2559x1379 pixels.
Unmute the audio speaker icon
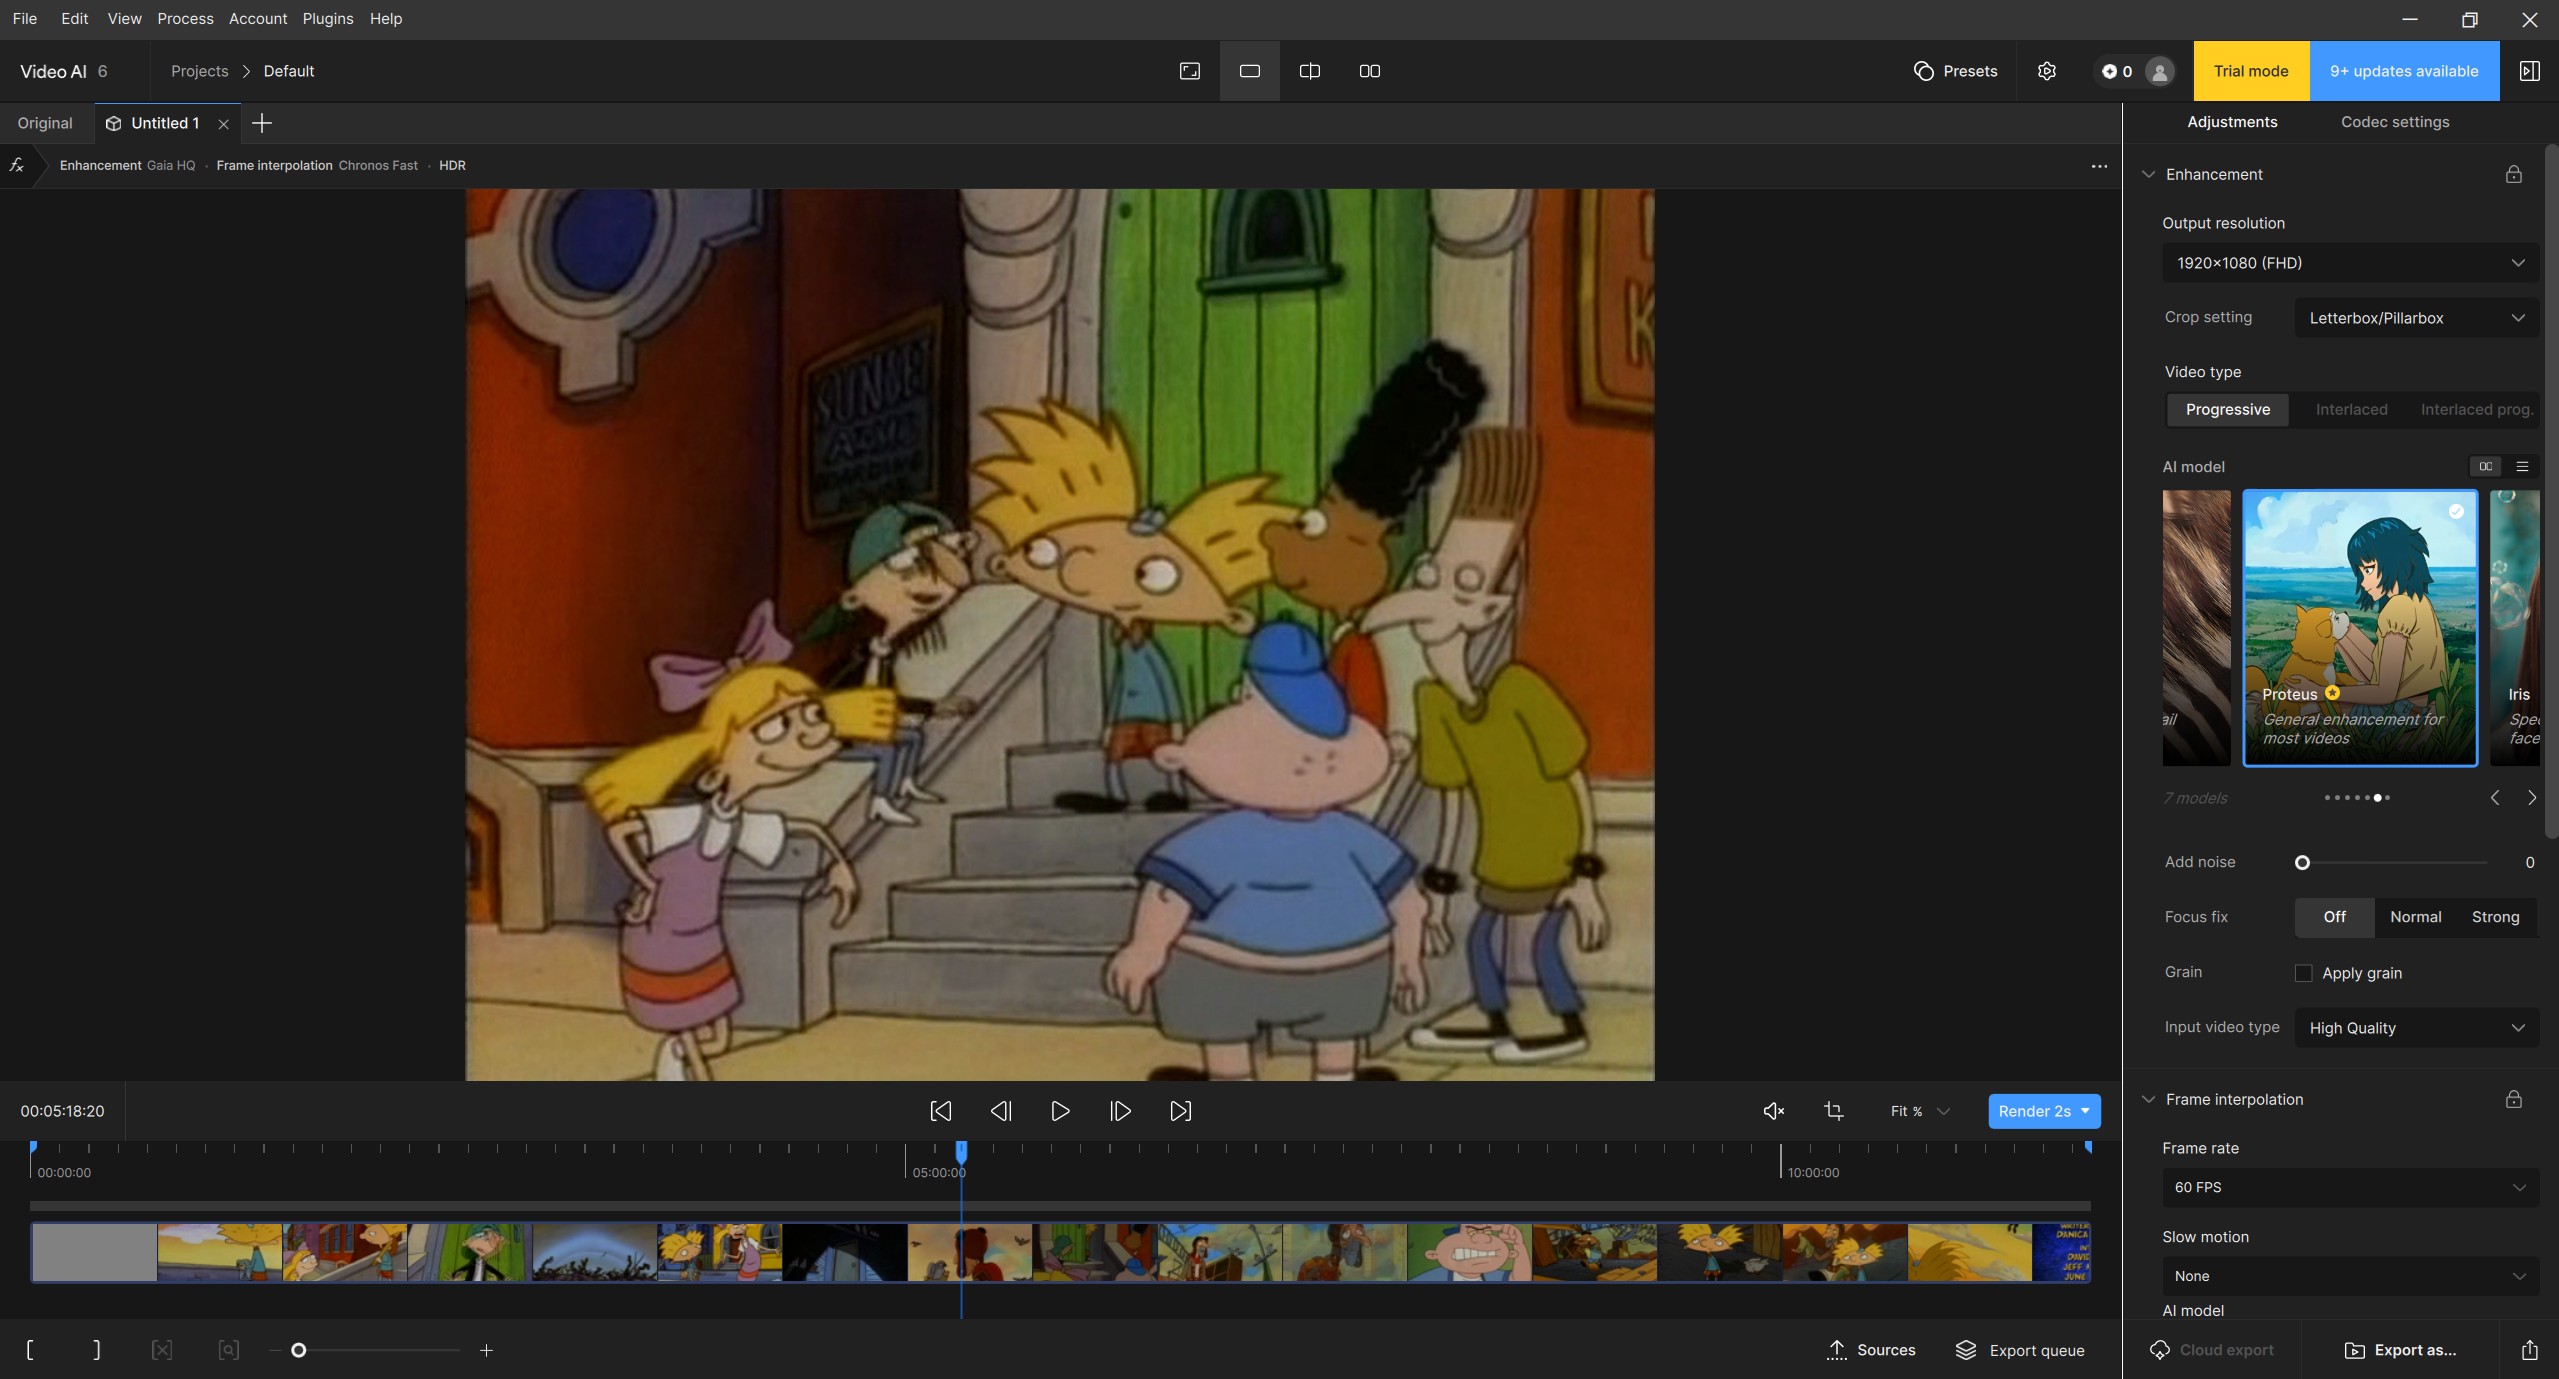click(x=1773, y=1111)
